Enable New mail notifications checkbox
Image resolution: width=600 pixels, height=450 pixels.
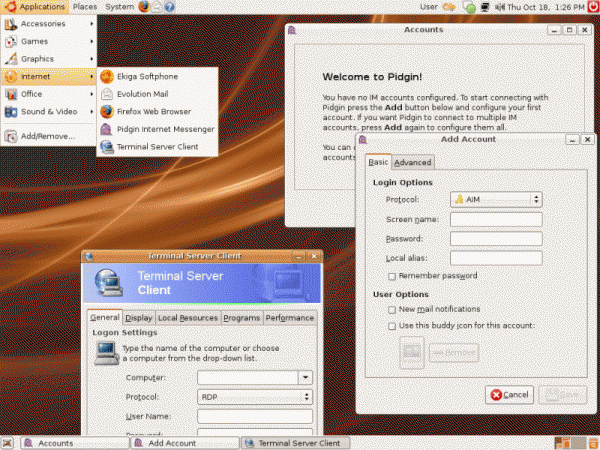coord(392,310)
